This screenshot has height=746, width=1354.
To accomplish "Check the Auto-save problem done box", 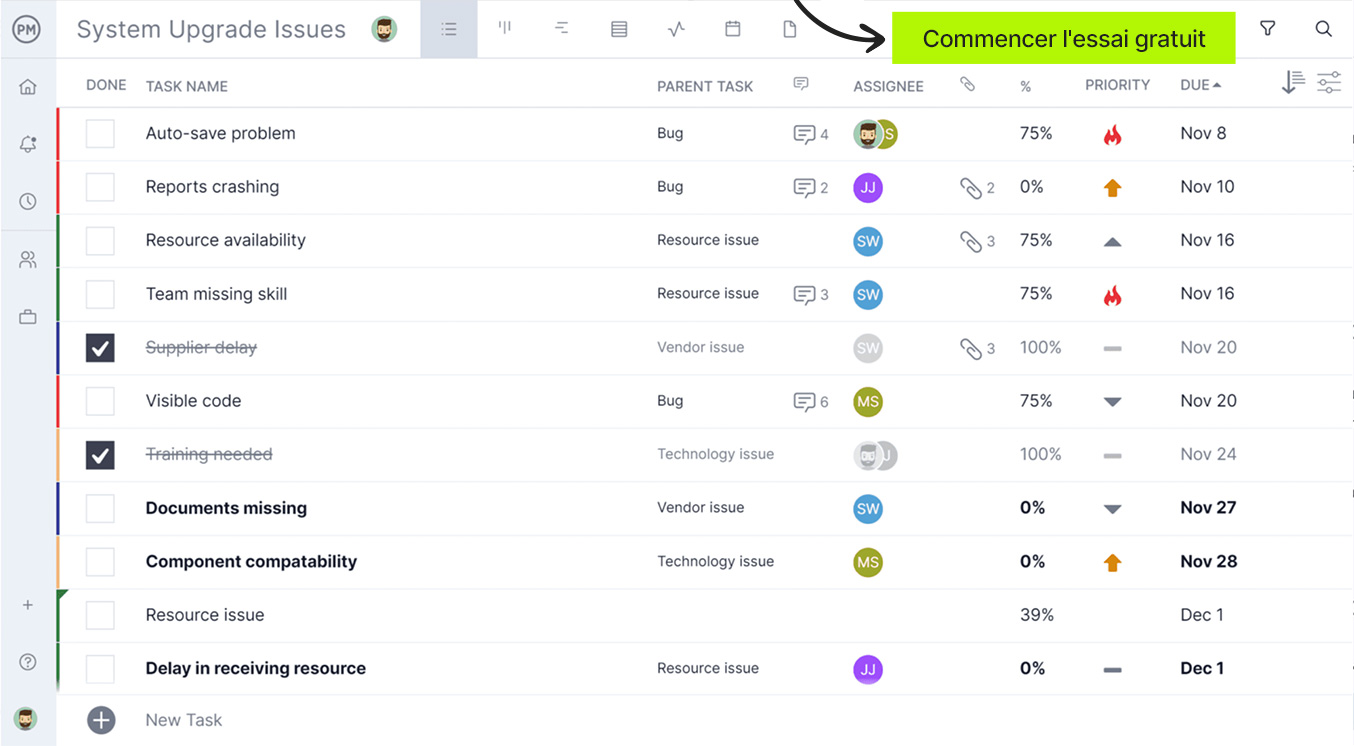I will pyautogui.click(x=100, y=134).
